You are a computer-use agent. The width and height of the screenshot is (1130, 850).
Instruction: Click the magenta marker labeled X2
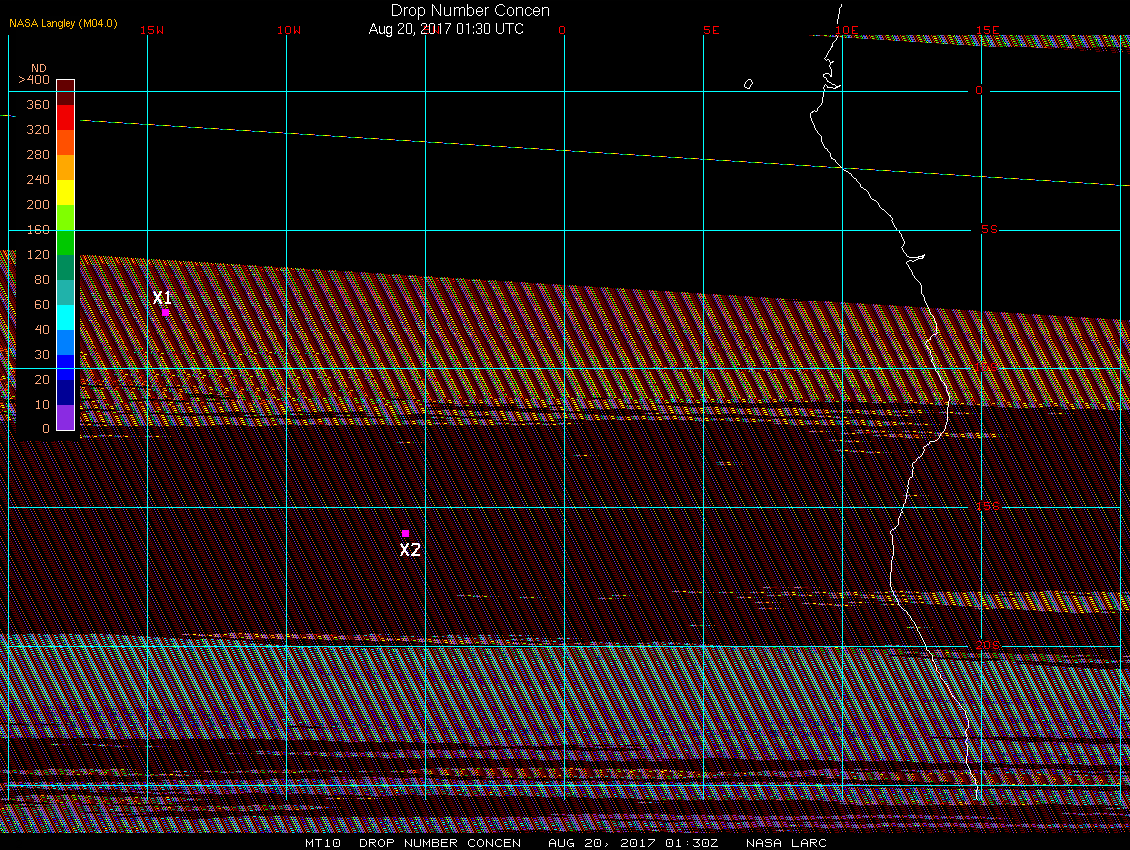click(x=405, y=534)
